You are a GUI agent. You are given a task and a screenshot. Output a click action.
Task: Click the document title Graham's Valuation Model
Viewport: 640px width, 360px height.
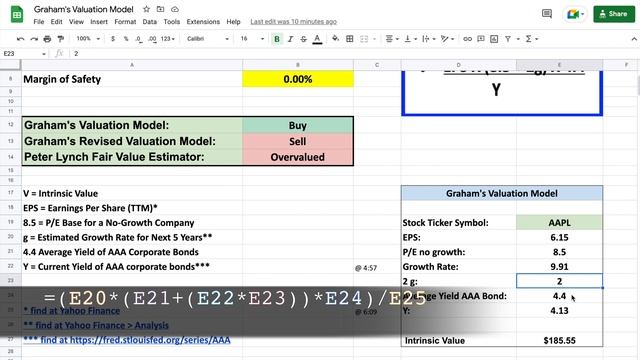tap(83, 9)
